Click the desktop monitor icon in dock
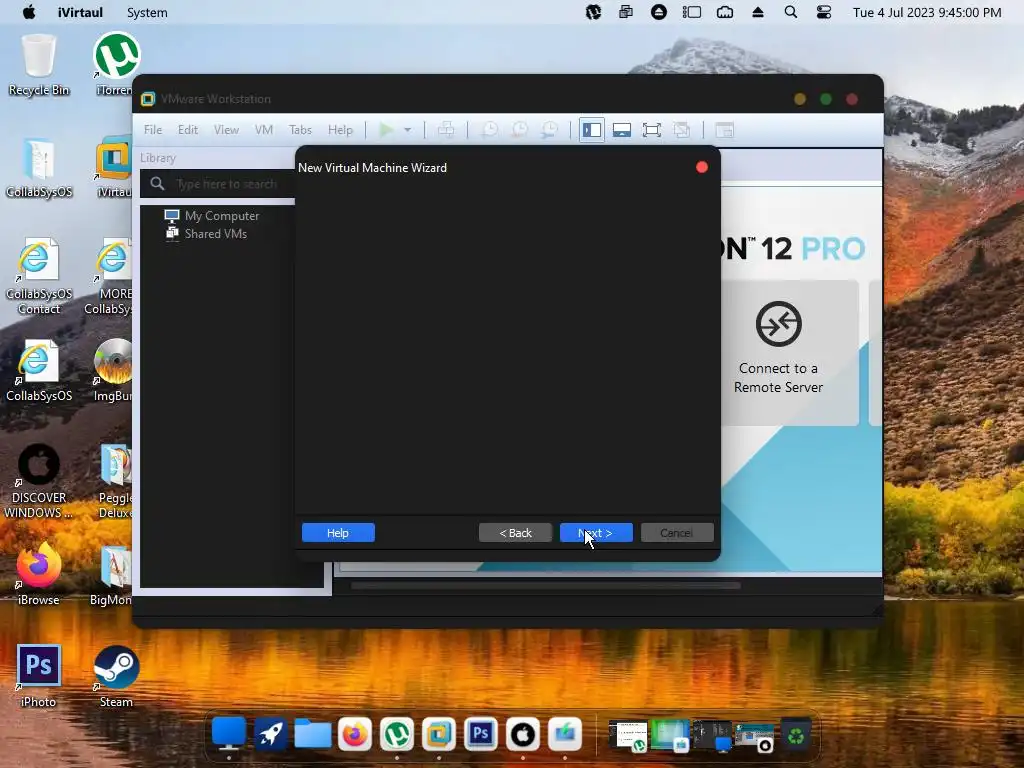This screenshot has height=768, width=1024. click(x=229, y=735)
